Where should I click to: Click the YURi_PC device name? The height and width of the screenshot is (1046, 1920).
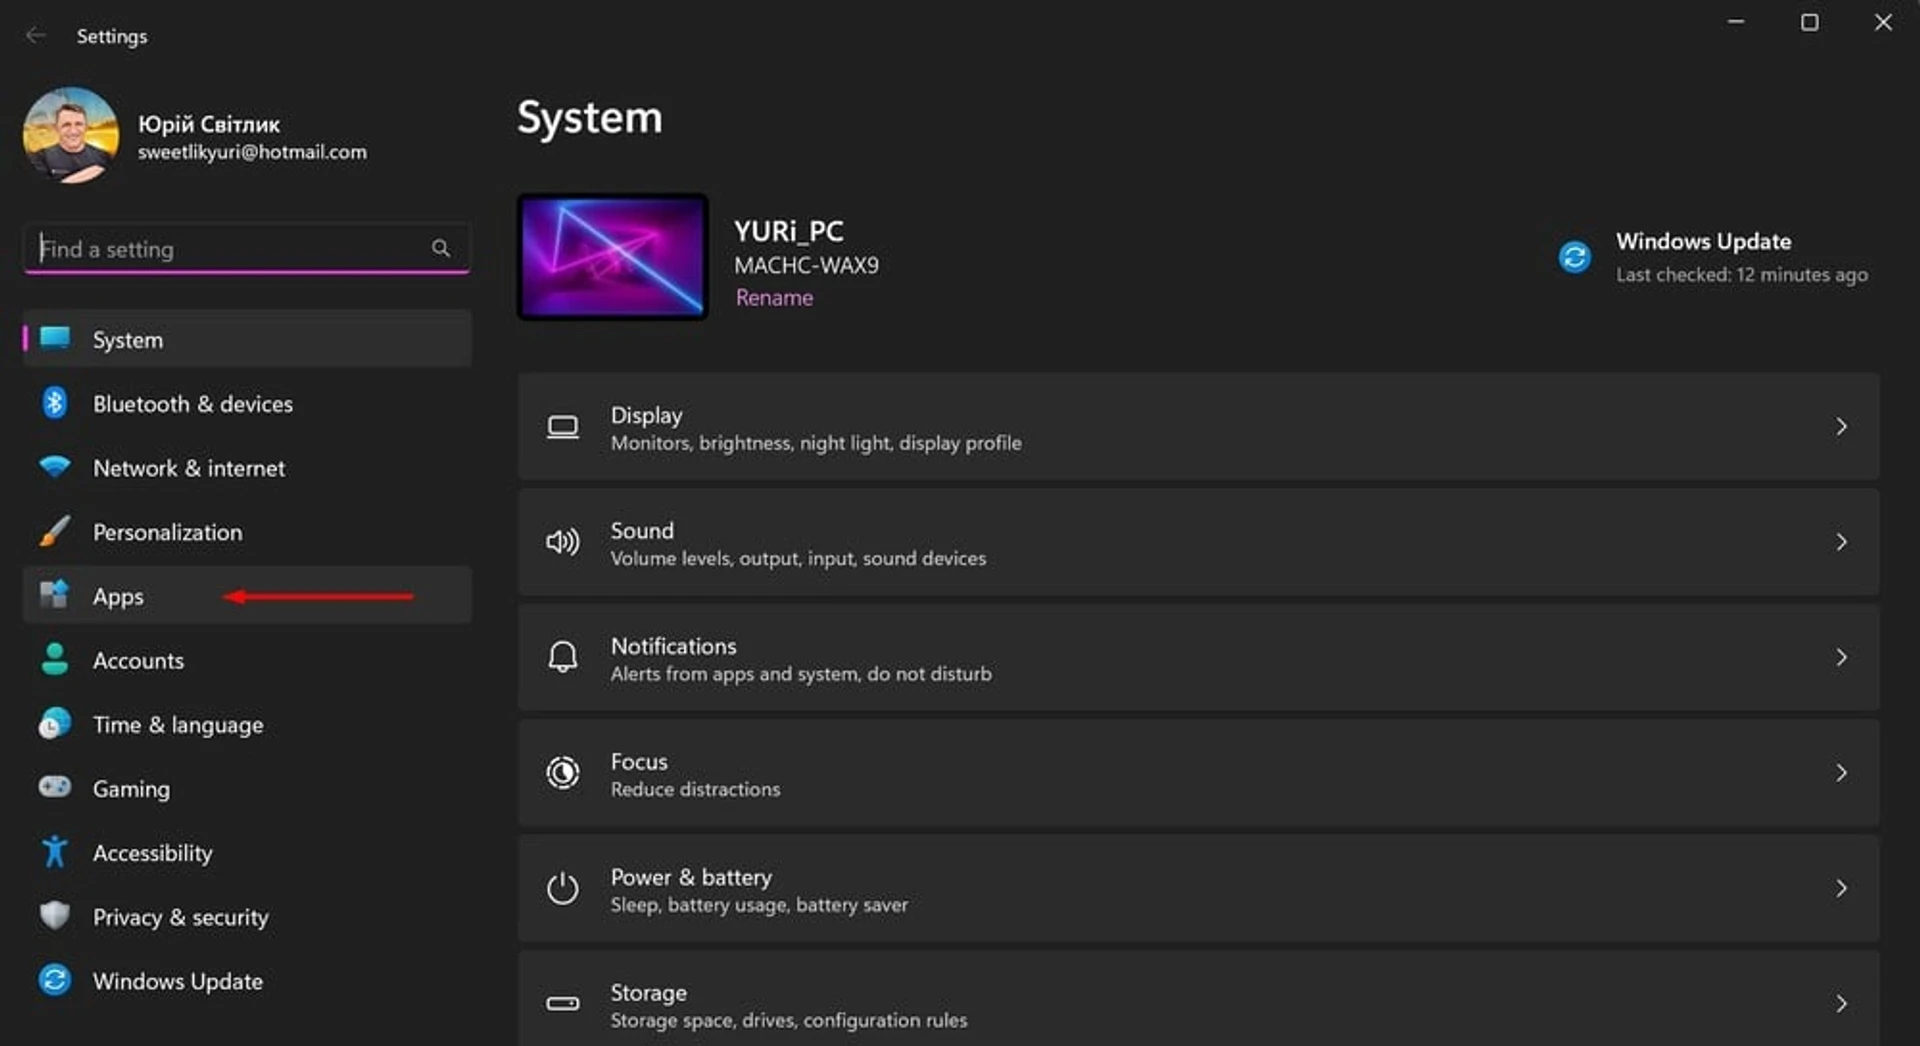coord(788,231)
